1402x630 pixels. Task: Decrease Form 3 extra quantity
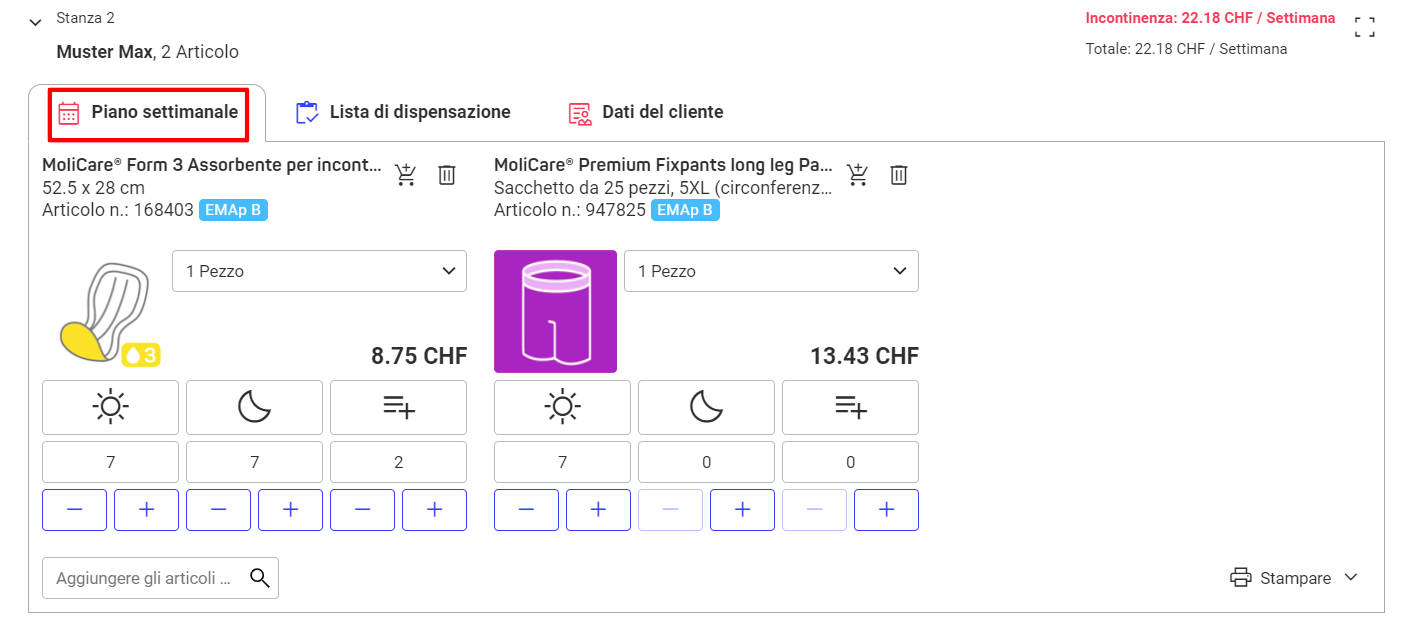click(362, 510)
